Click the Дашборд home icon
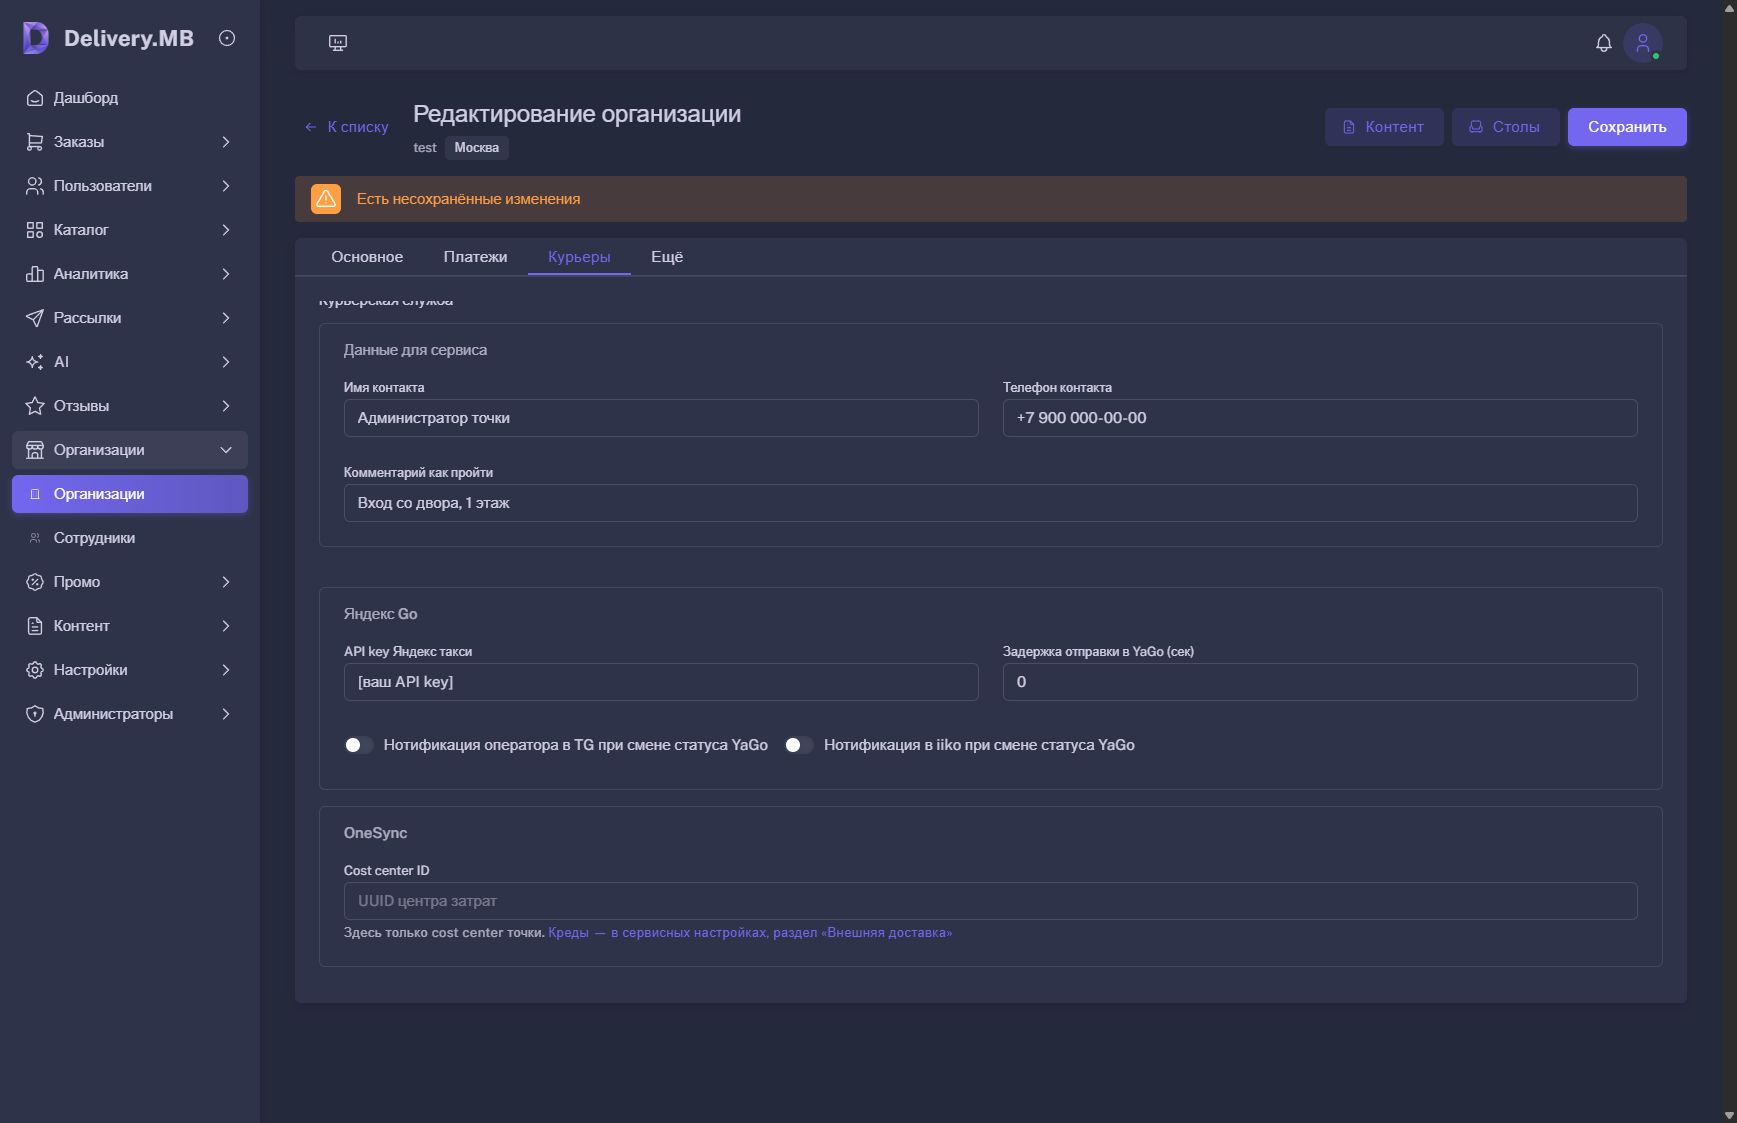Image resolution: width=1737 pixels, height=1123 pixels. [x=35, y=98]
